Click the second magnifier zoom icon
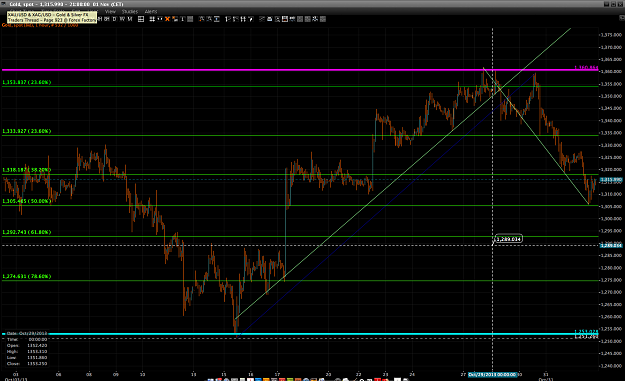This screenshot has height=381, width=625. (209, 19)
